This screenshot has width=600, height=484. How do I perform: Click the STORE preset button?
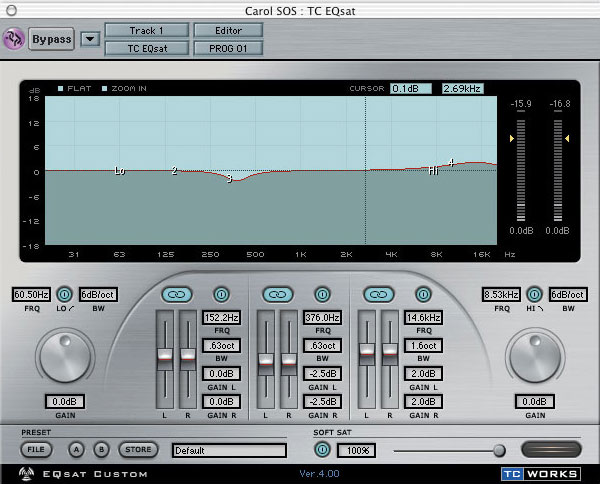click(x=138, y=450)
